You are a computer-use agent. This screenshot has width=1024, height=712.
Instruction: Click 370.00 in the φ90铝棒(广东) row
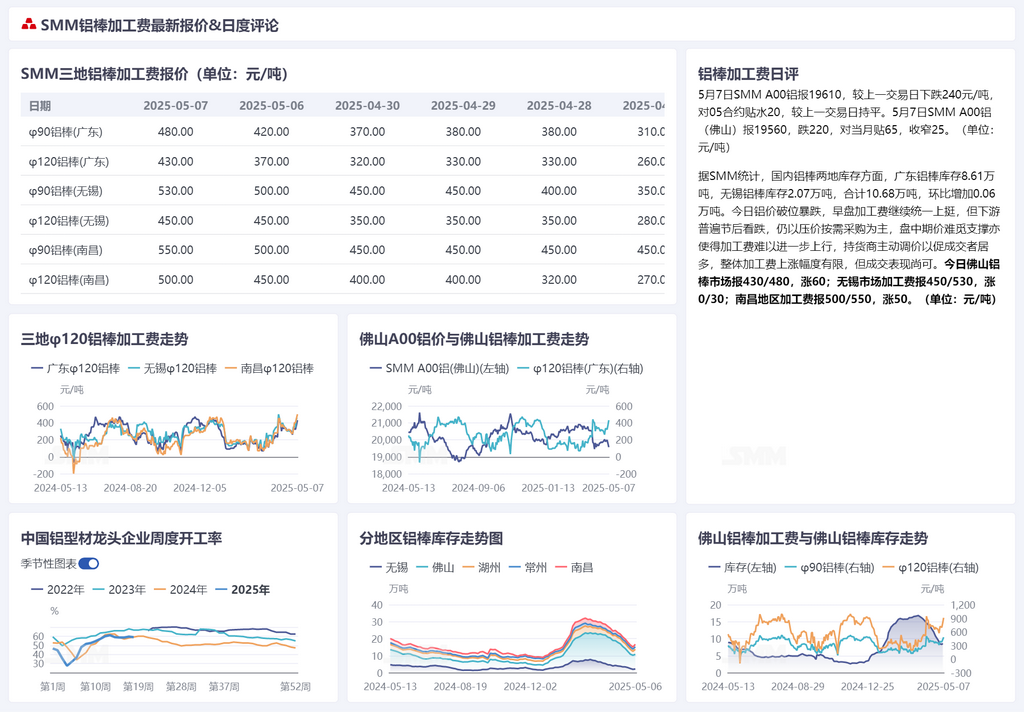coord(367,132)
